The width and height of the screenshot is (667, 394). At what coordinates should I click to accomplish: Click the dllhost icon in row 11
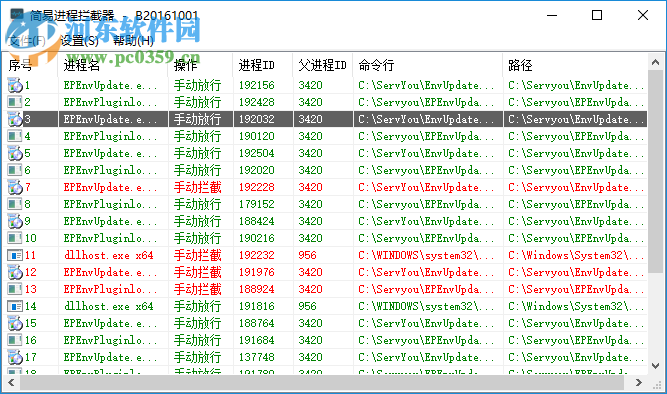click(15, 255)
